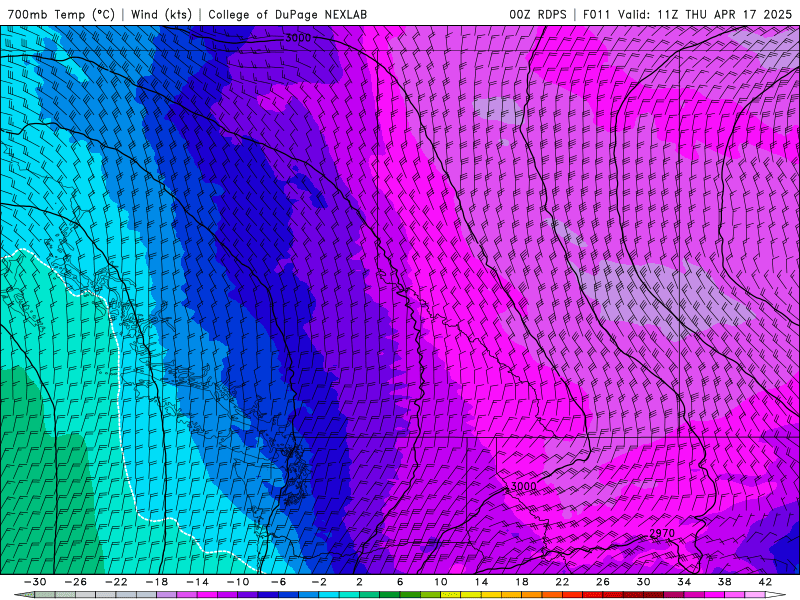
Task: Select the 2970 contour label
Action: click(x=662, y=533)
